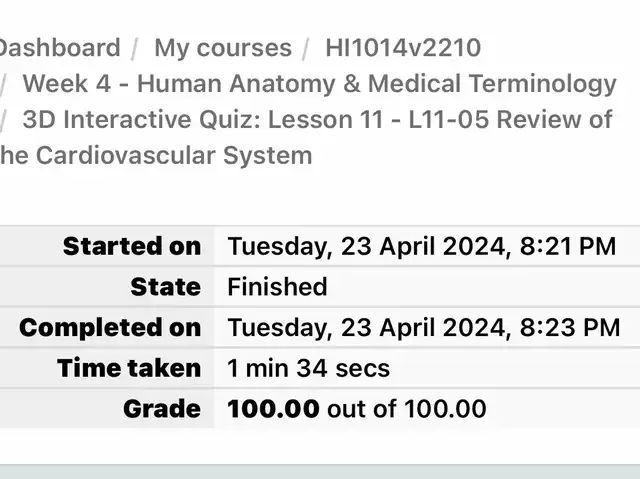The height and width of the screenshot is (479, 640).
Task: Click the slash before 3D Interactive Quiz breadcrumb
Action: (4, 120)
